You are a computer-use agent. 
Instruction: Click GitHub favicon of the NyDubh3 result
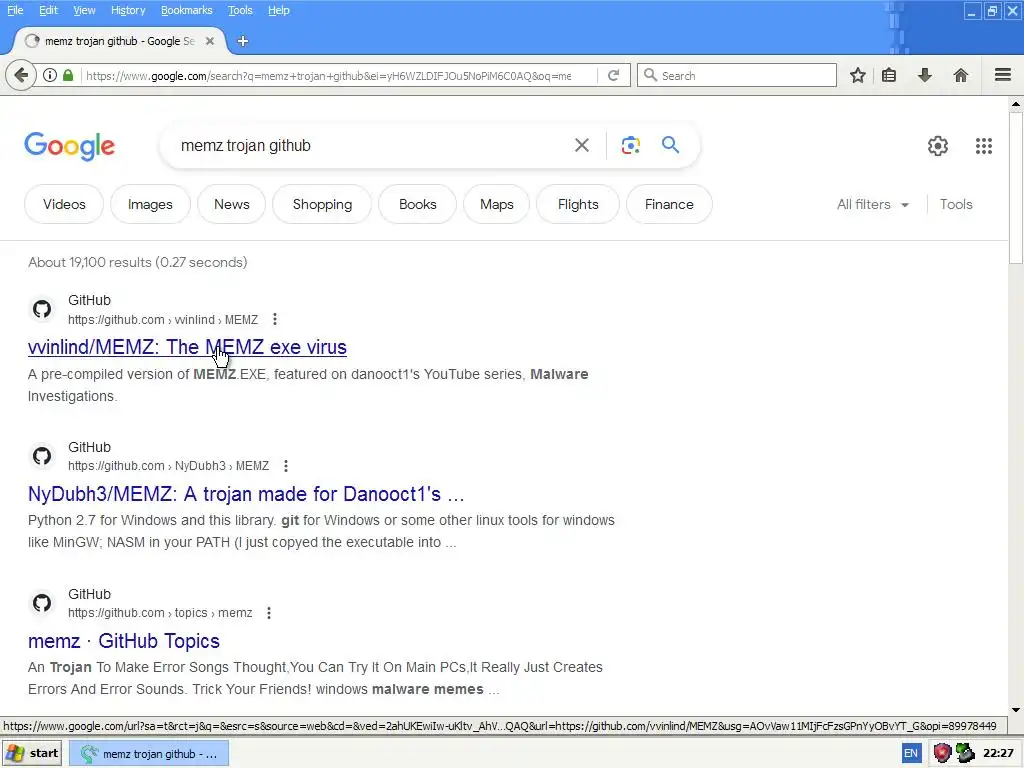coord(42,456)
